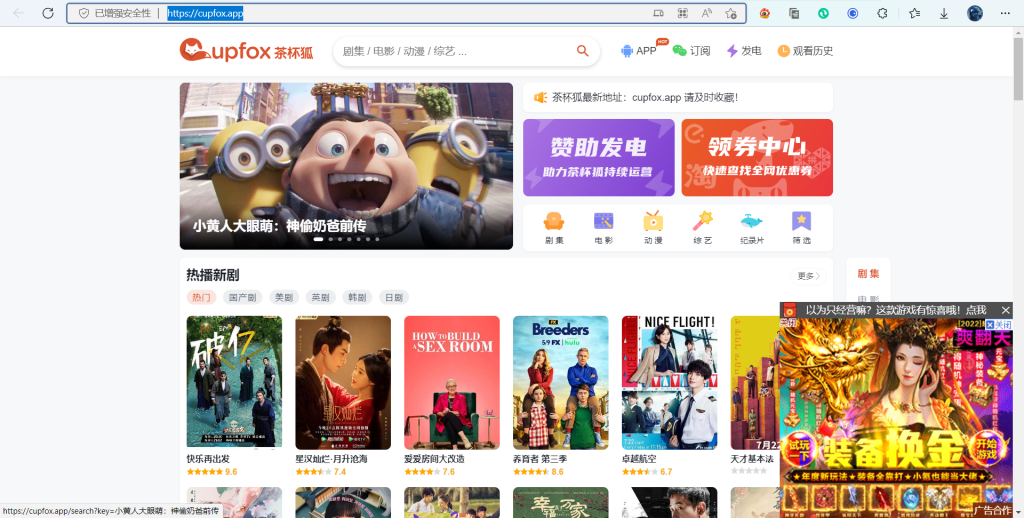Image resolution: width=1024 pixels, height=518 pixels.
Task: Open the 综艺 category icon
Action: 703,228
